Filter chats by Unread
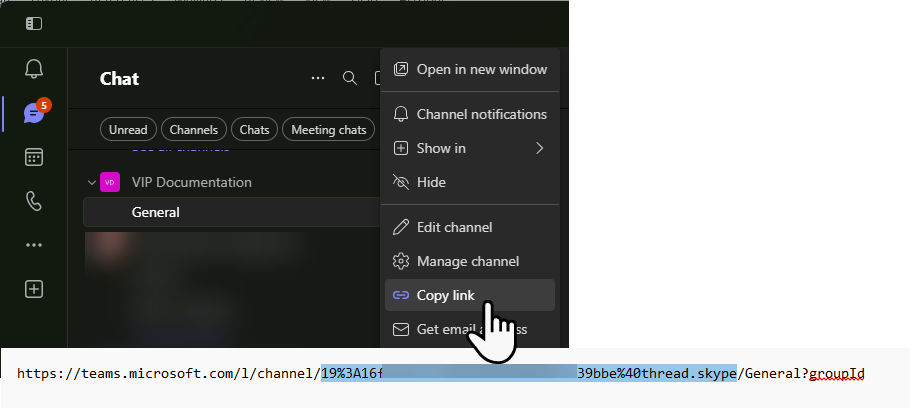 (x=128, y=130)
